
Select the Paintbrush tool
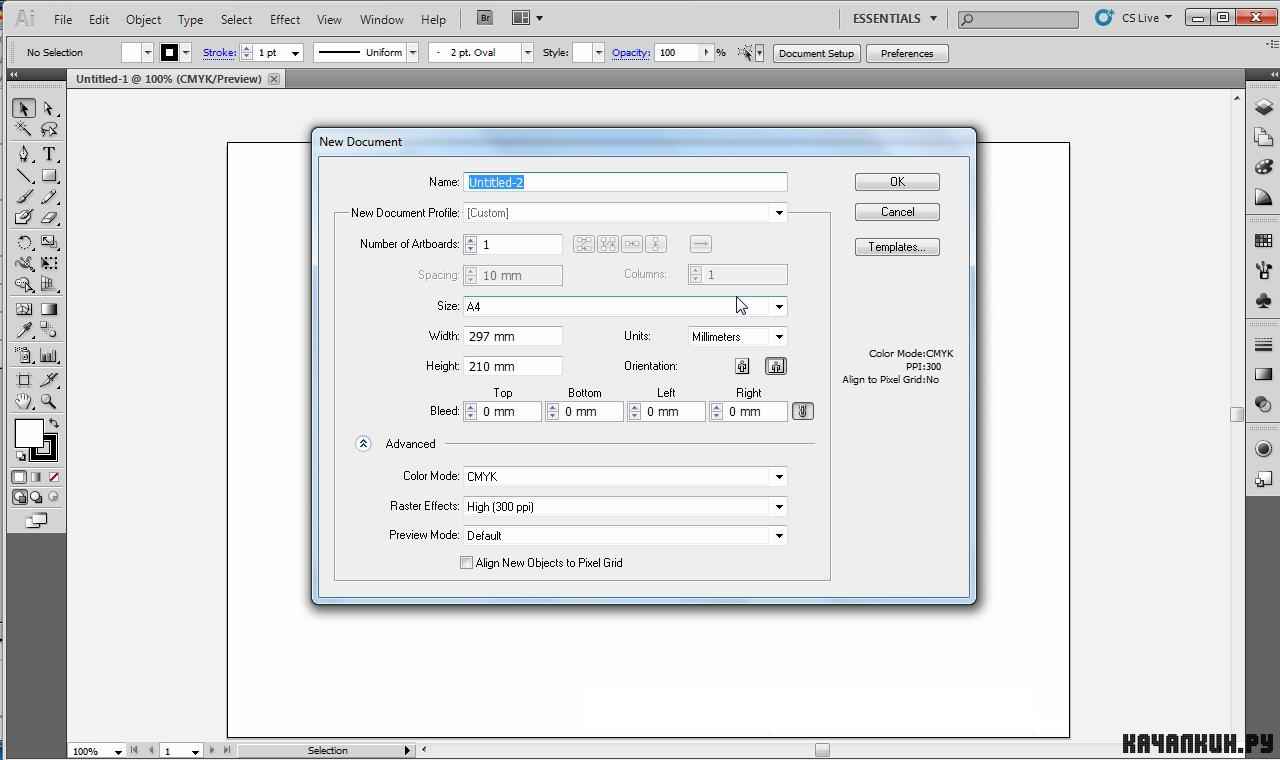(x=24, y=197)
